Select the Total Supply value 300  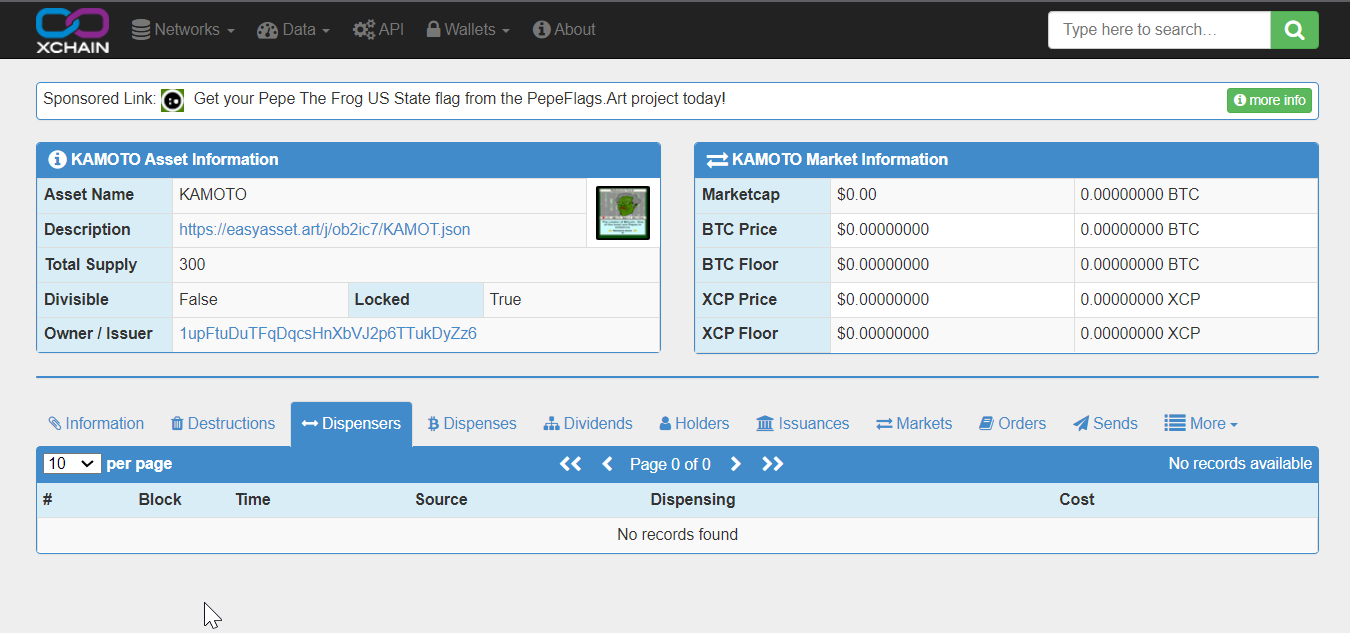click(x=192, y=265)
